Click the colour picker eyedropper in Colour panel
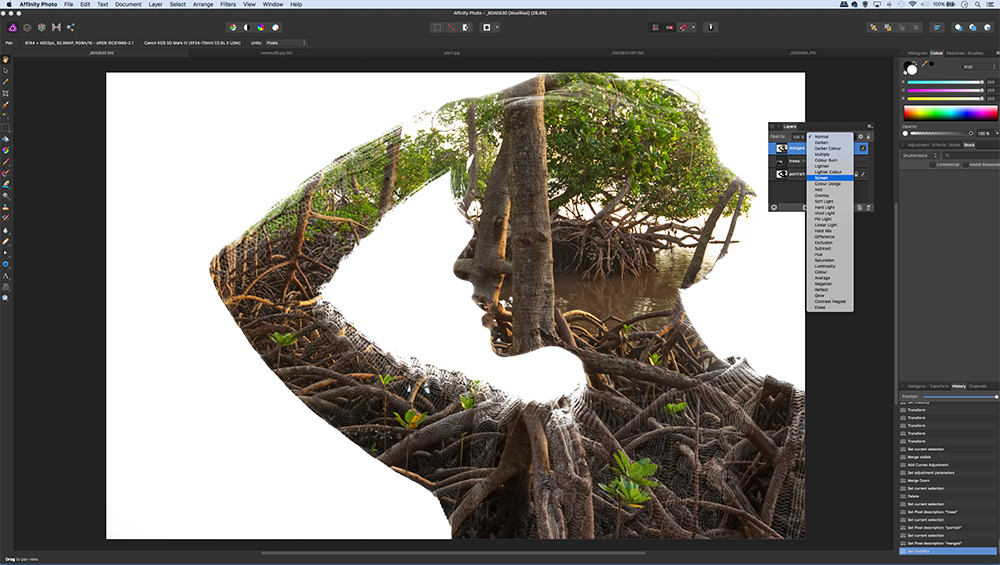This screenshot has width=1000, height=565. (x=924, y=64)
